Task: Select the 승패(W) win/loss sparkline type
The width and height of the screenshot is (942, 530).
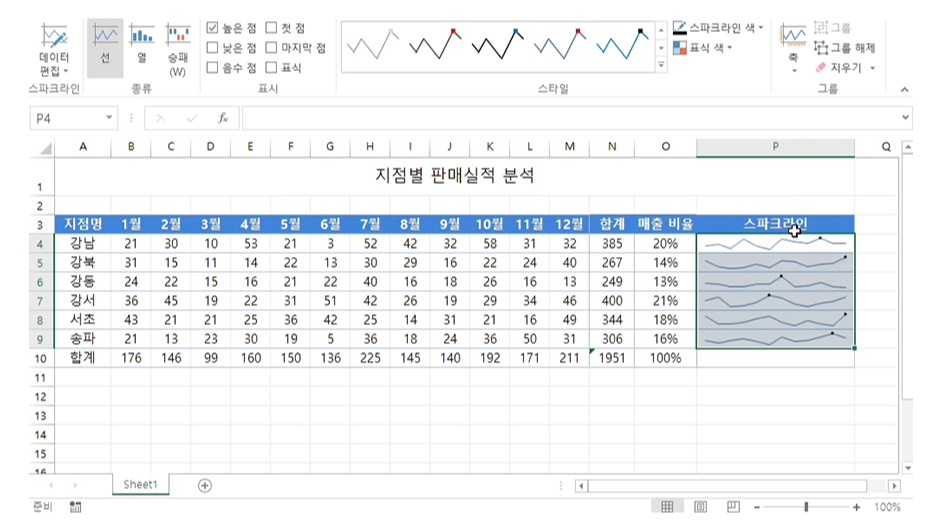Action: click(x=178, y=49)
